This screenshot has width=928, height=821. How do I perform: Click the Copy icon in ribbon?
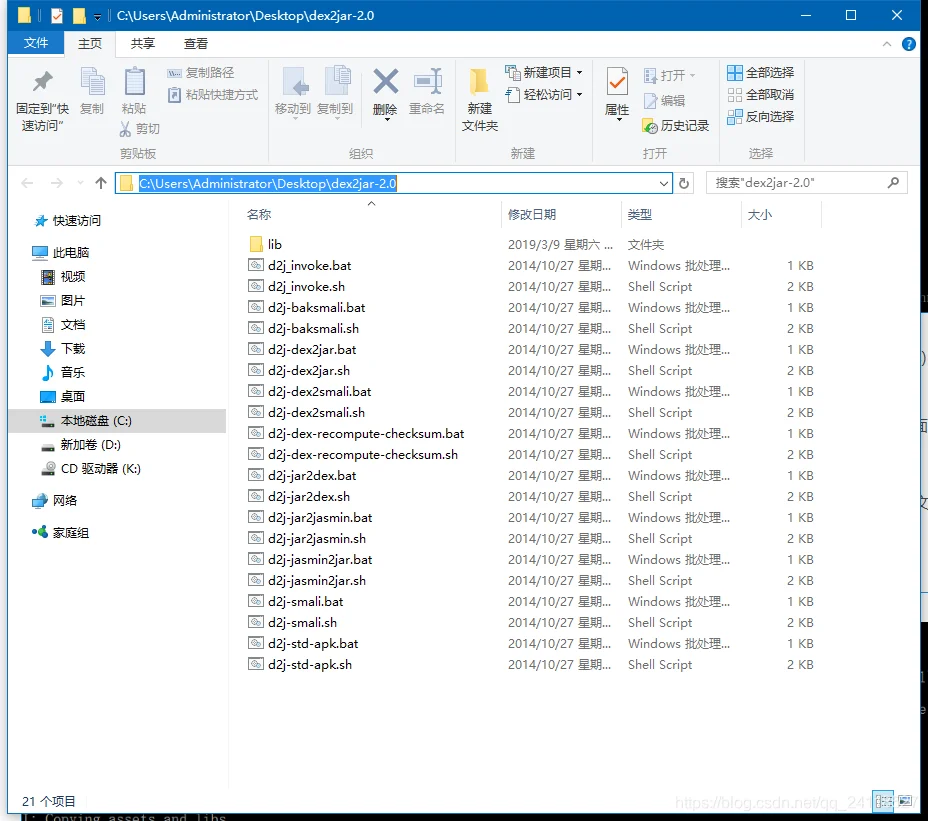tap(92, 82)
